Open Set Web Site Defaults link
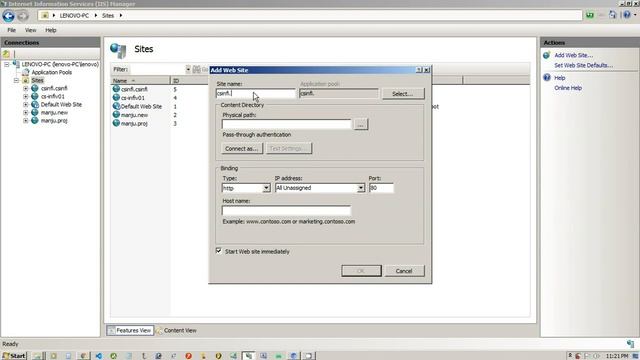This screenshot has width=640, height=360. coord(583,65)
